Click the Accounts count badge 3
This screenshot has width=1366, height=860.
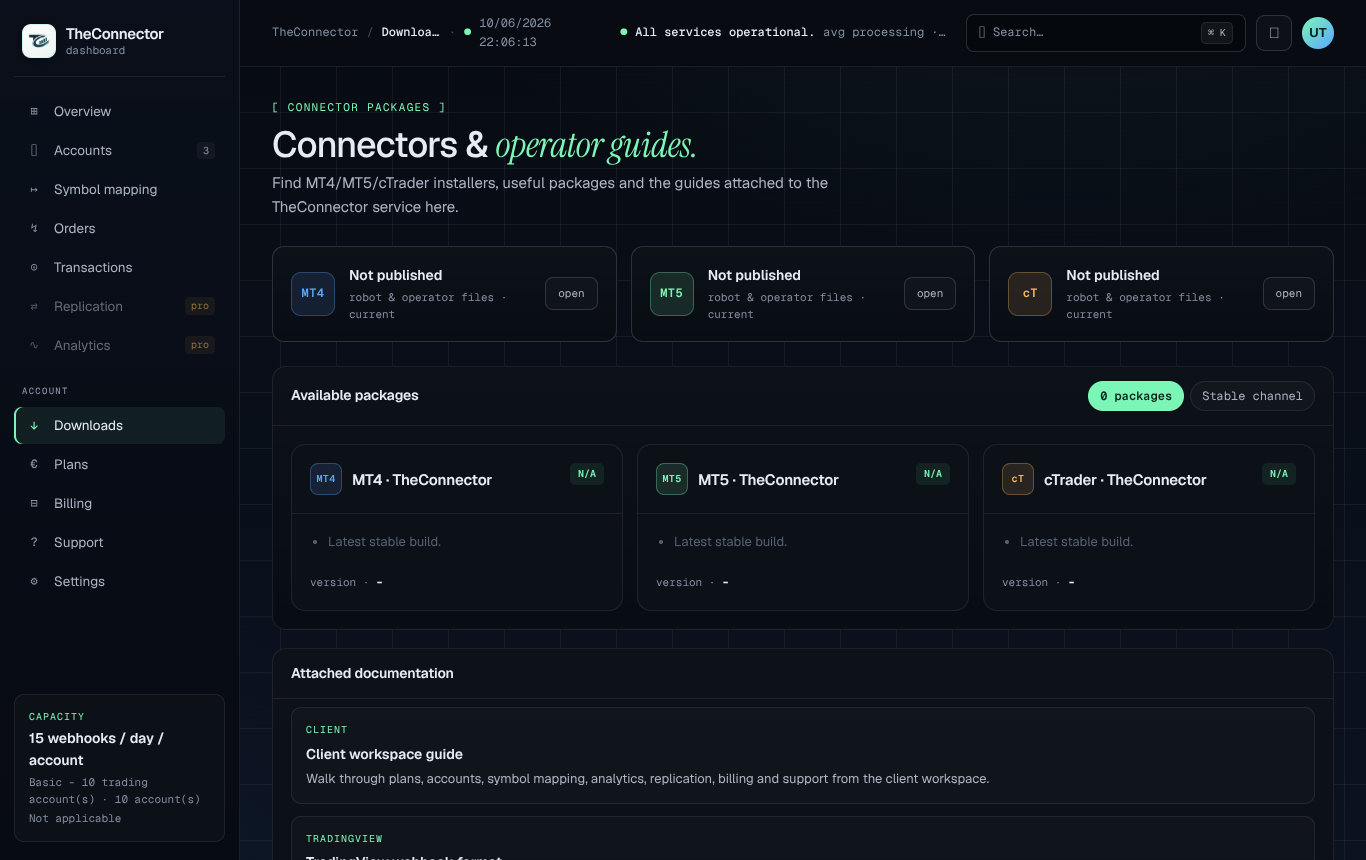coord(206,151)
